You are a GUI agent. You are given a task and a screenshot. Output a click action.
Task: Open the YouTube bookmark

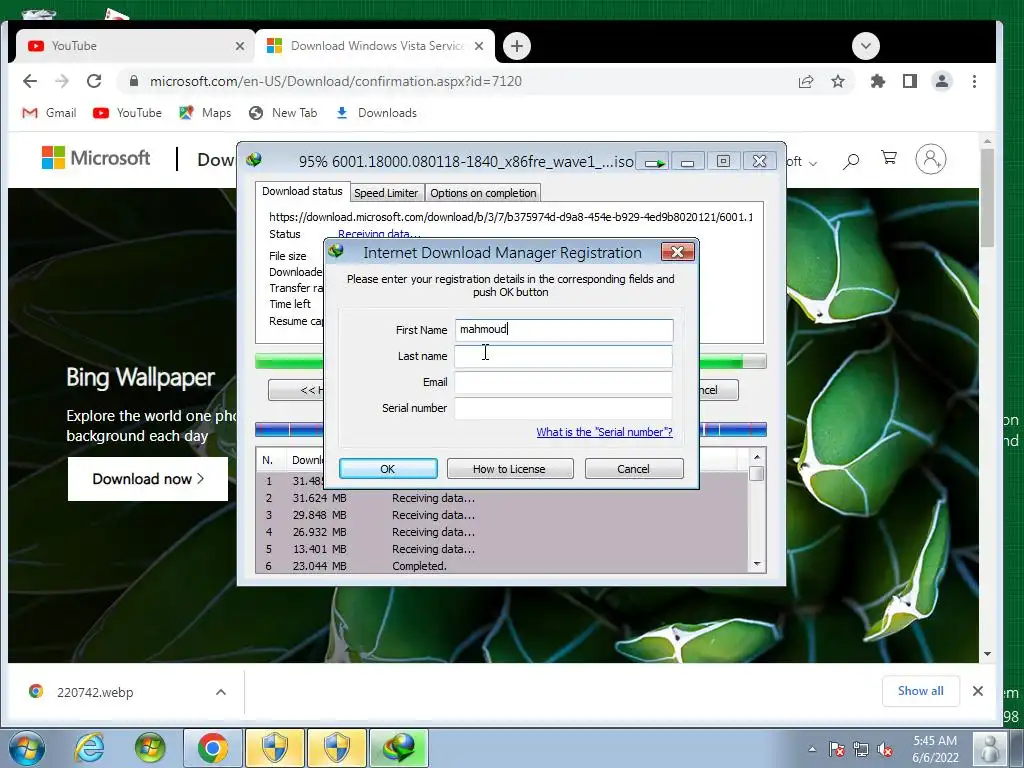(x=127, y=113)
